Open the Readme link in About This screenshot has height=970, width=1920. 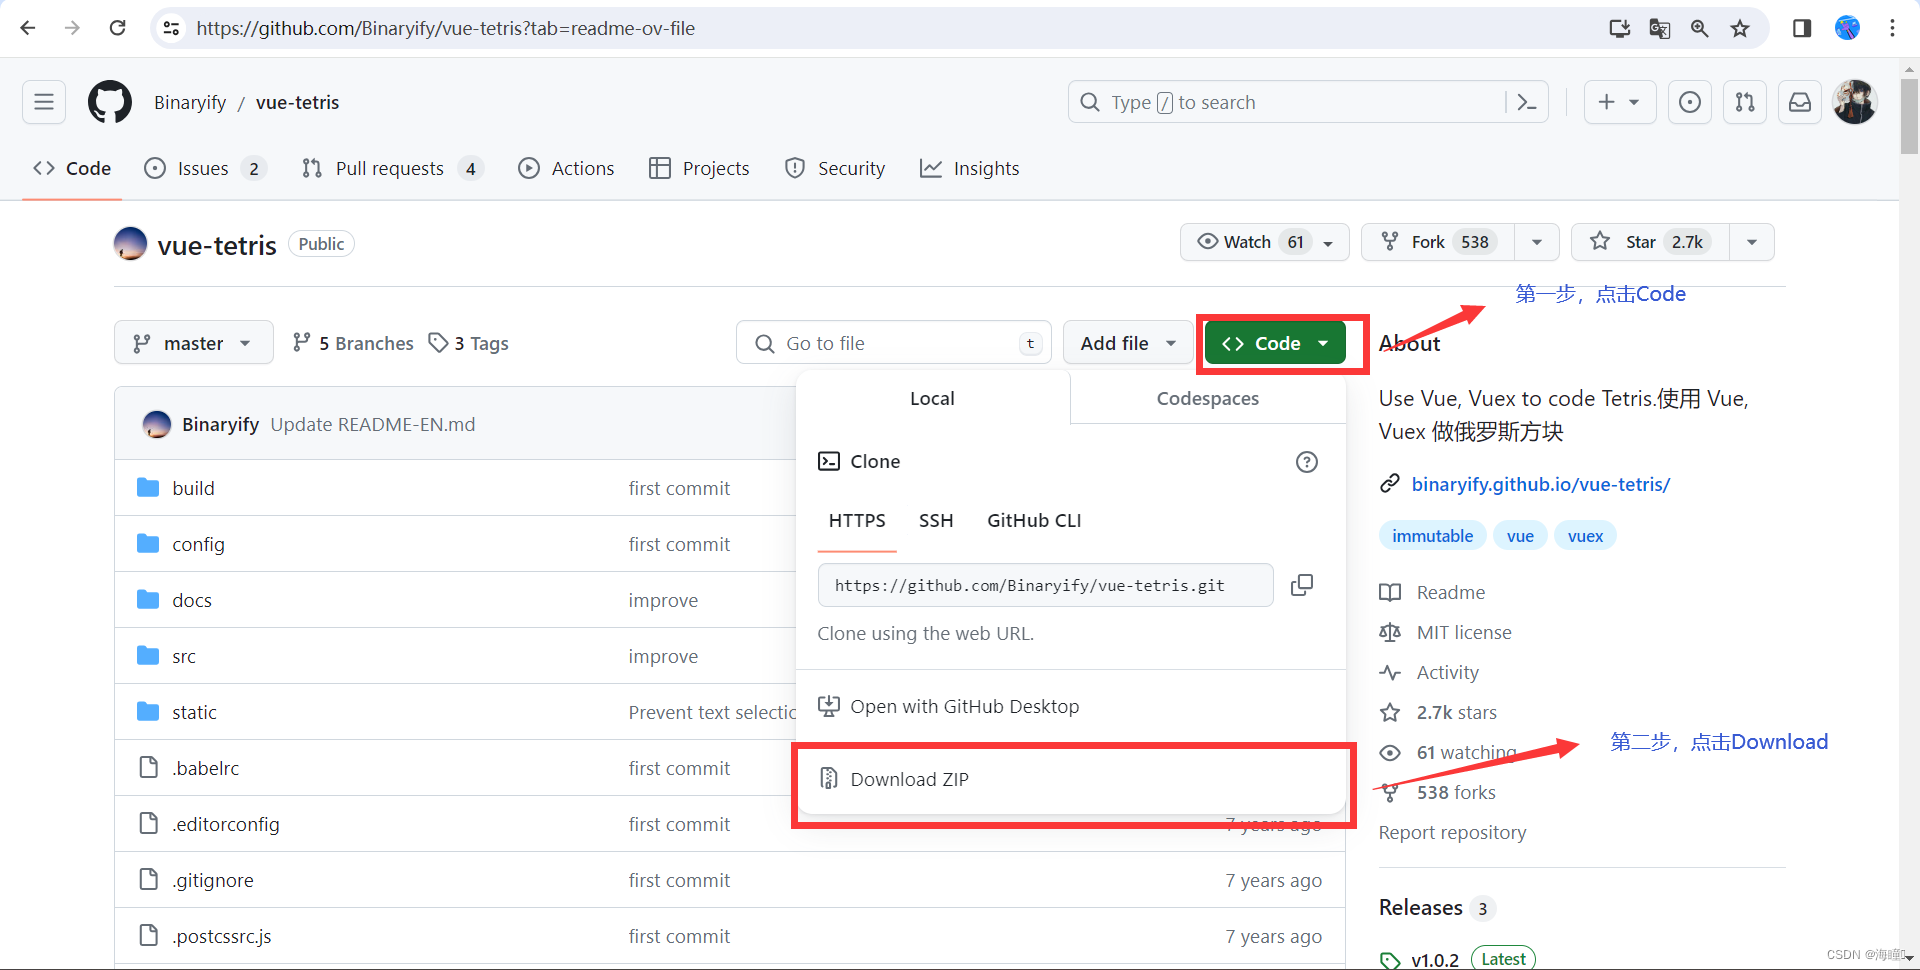[x=1450, y=592]
